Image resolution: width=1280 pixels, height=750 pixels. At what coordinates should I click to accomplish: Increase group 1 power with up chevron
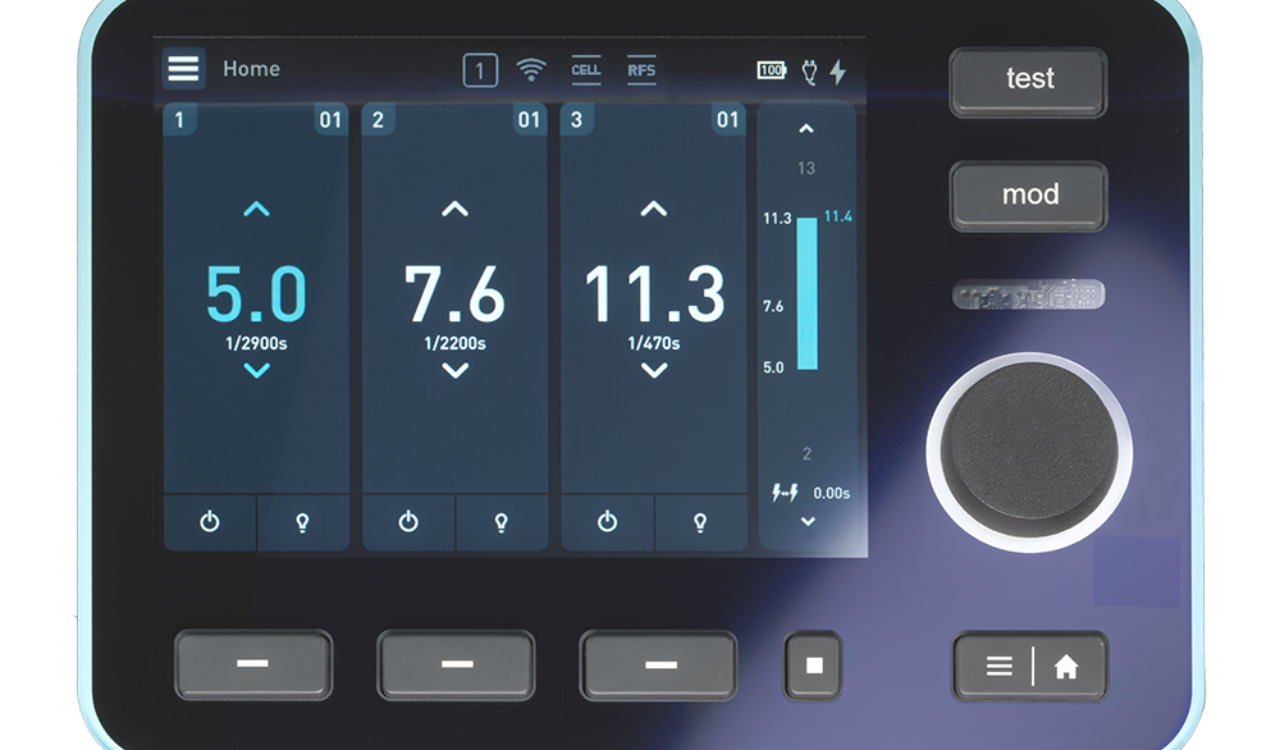pyautogui.click(x=257, y=209)
